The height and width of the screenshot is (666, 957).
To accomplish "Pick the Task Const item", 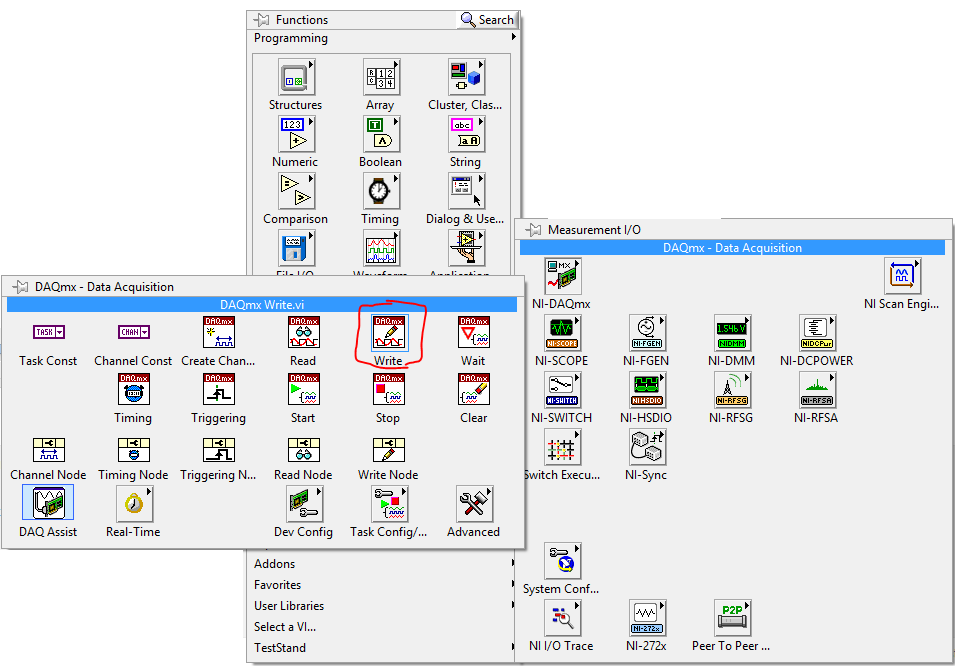I will (48, 331).
